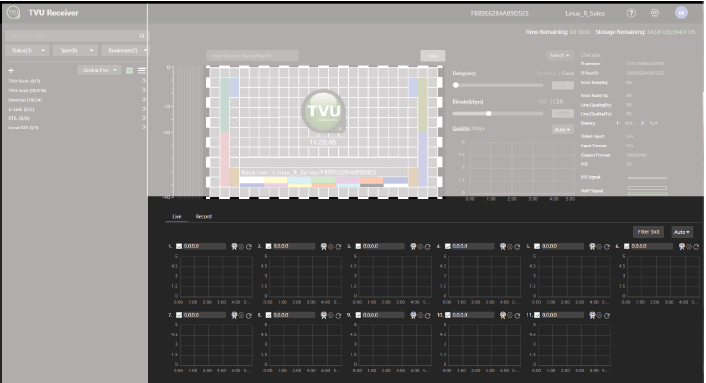Toggle the checkbox for slot 4

[448, 246]
